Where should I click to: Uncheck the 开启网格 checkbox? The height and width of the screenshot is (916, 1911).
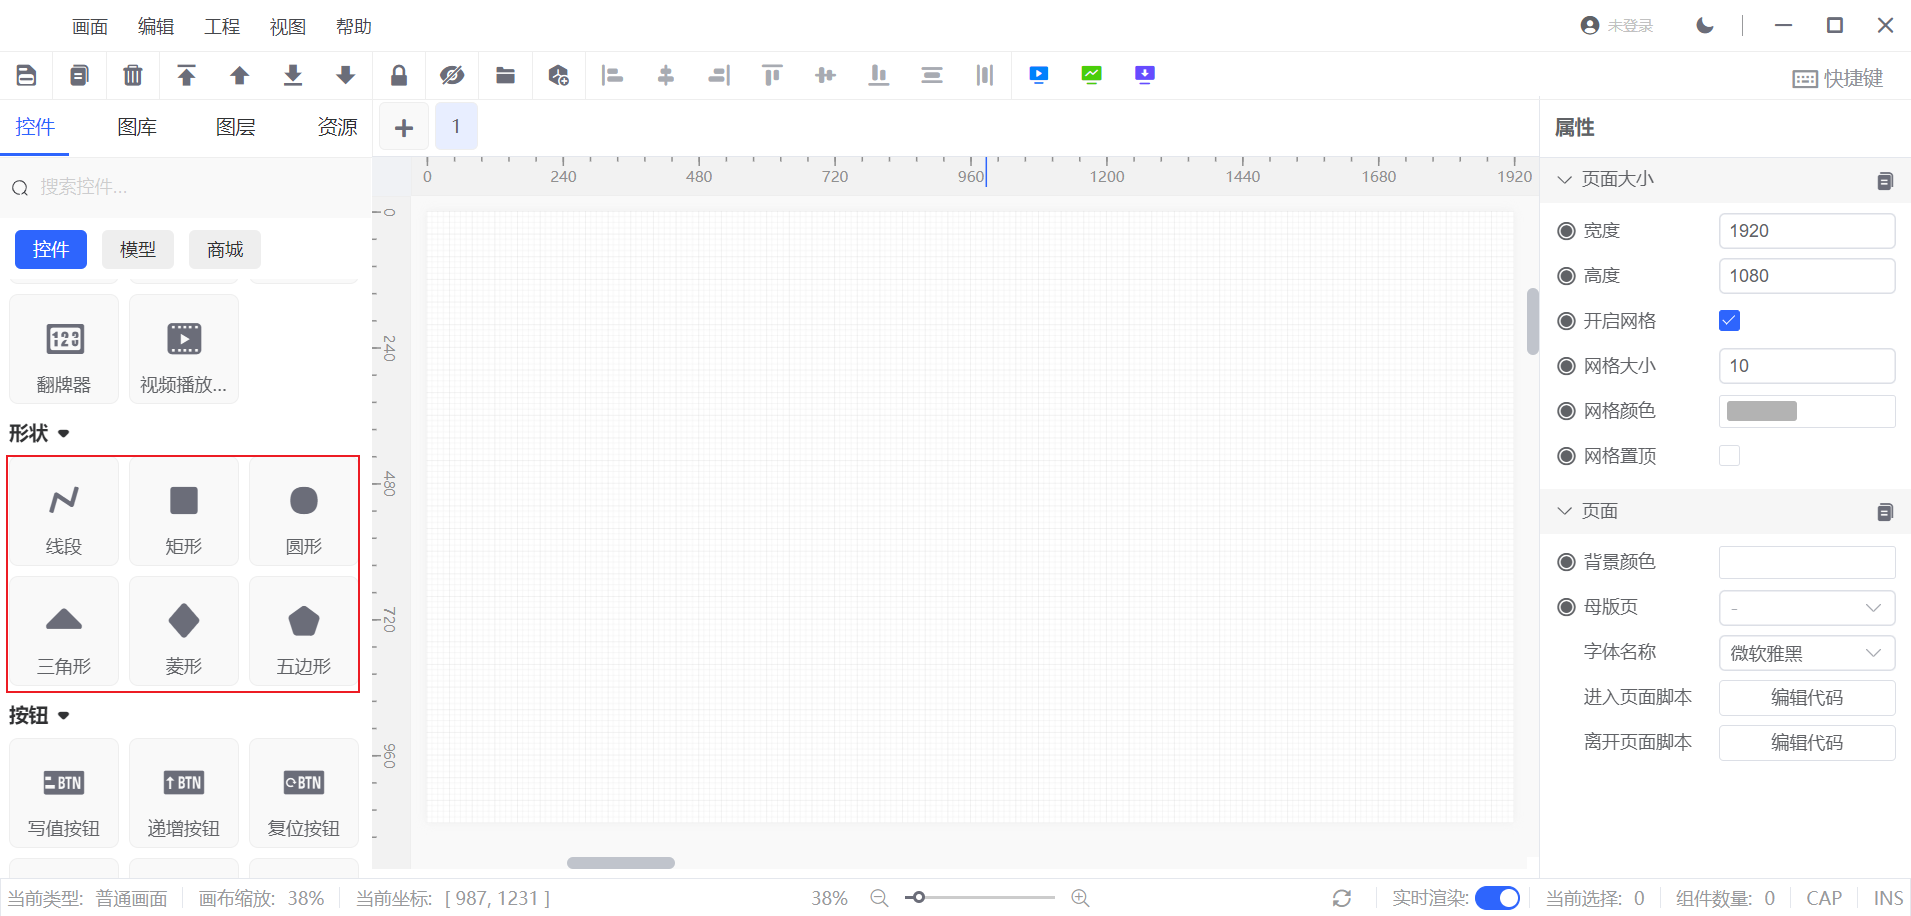coord(1729,321)
